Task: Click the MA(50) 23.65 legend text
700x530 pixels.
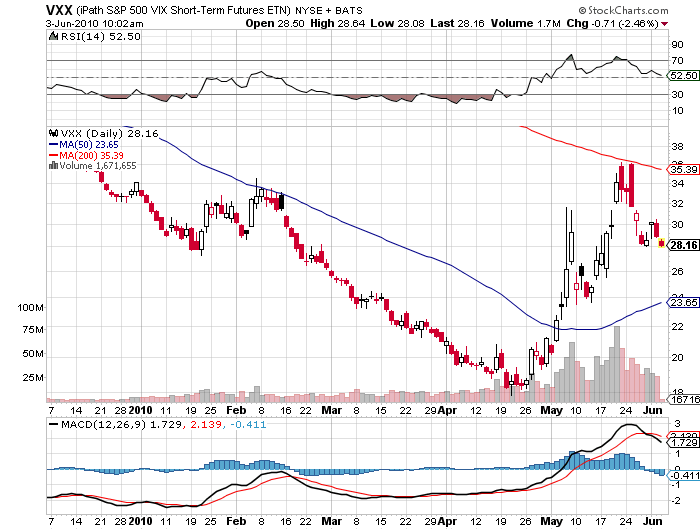Action: (89, 144)
